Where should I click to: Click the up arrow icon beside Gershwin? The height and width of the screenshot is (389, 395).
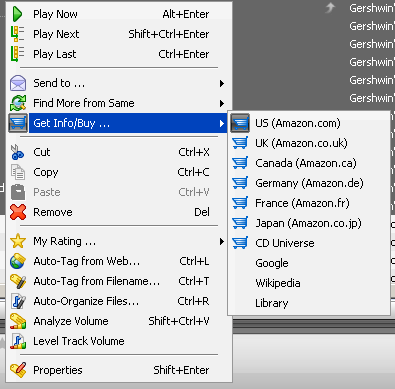[x=330, y=7]
